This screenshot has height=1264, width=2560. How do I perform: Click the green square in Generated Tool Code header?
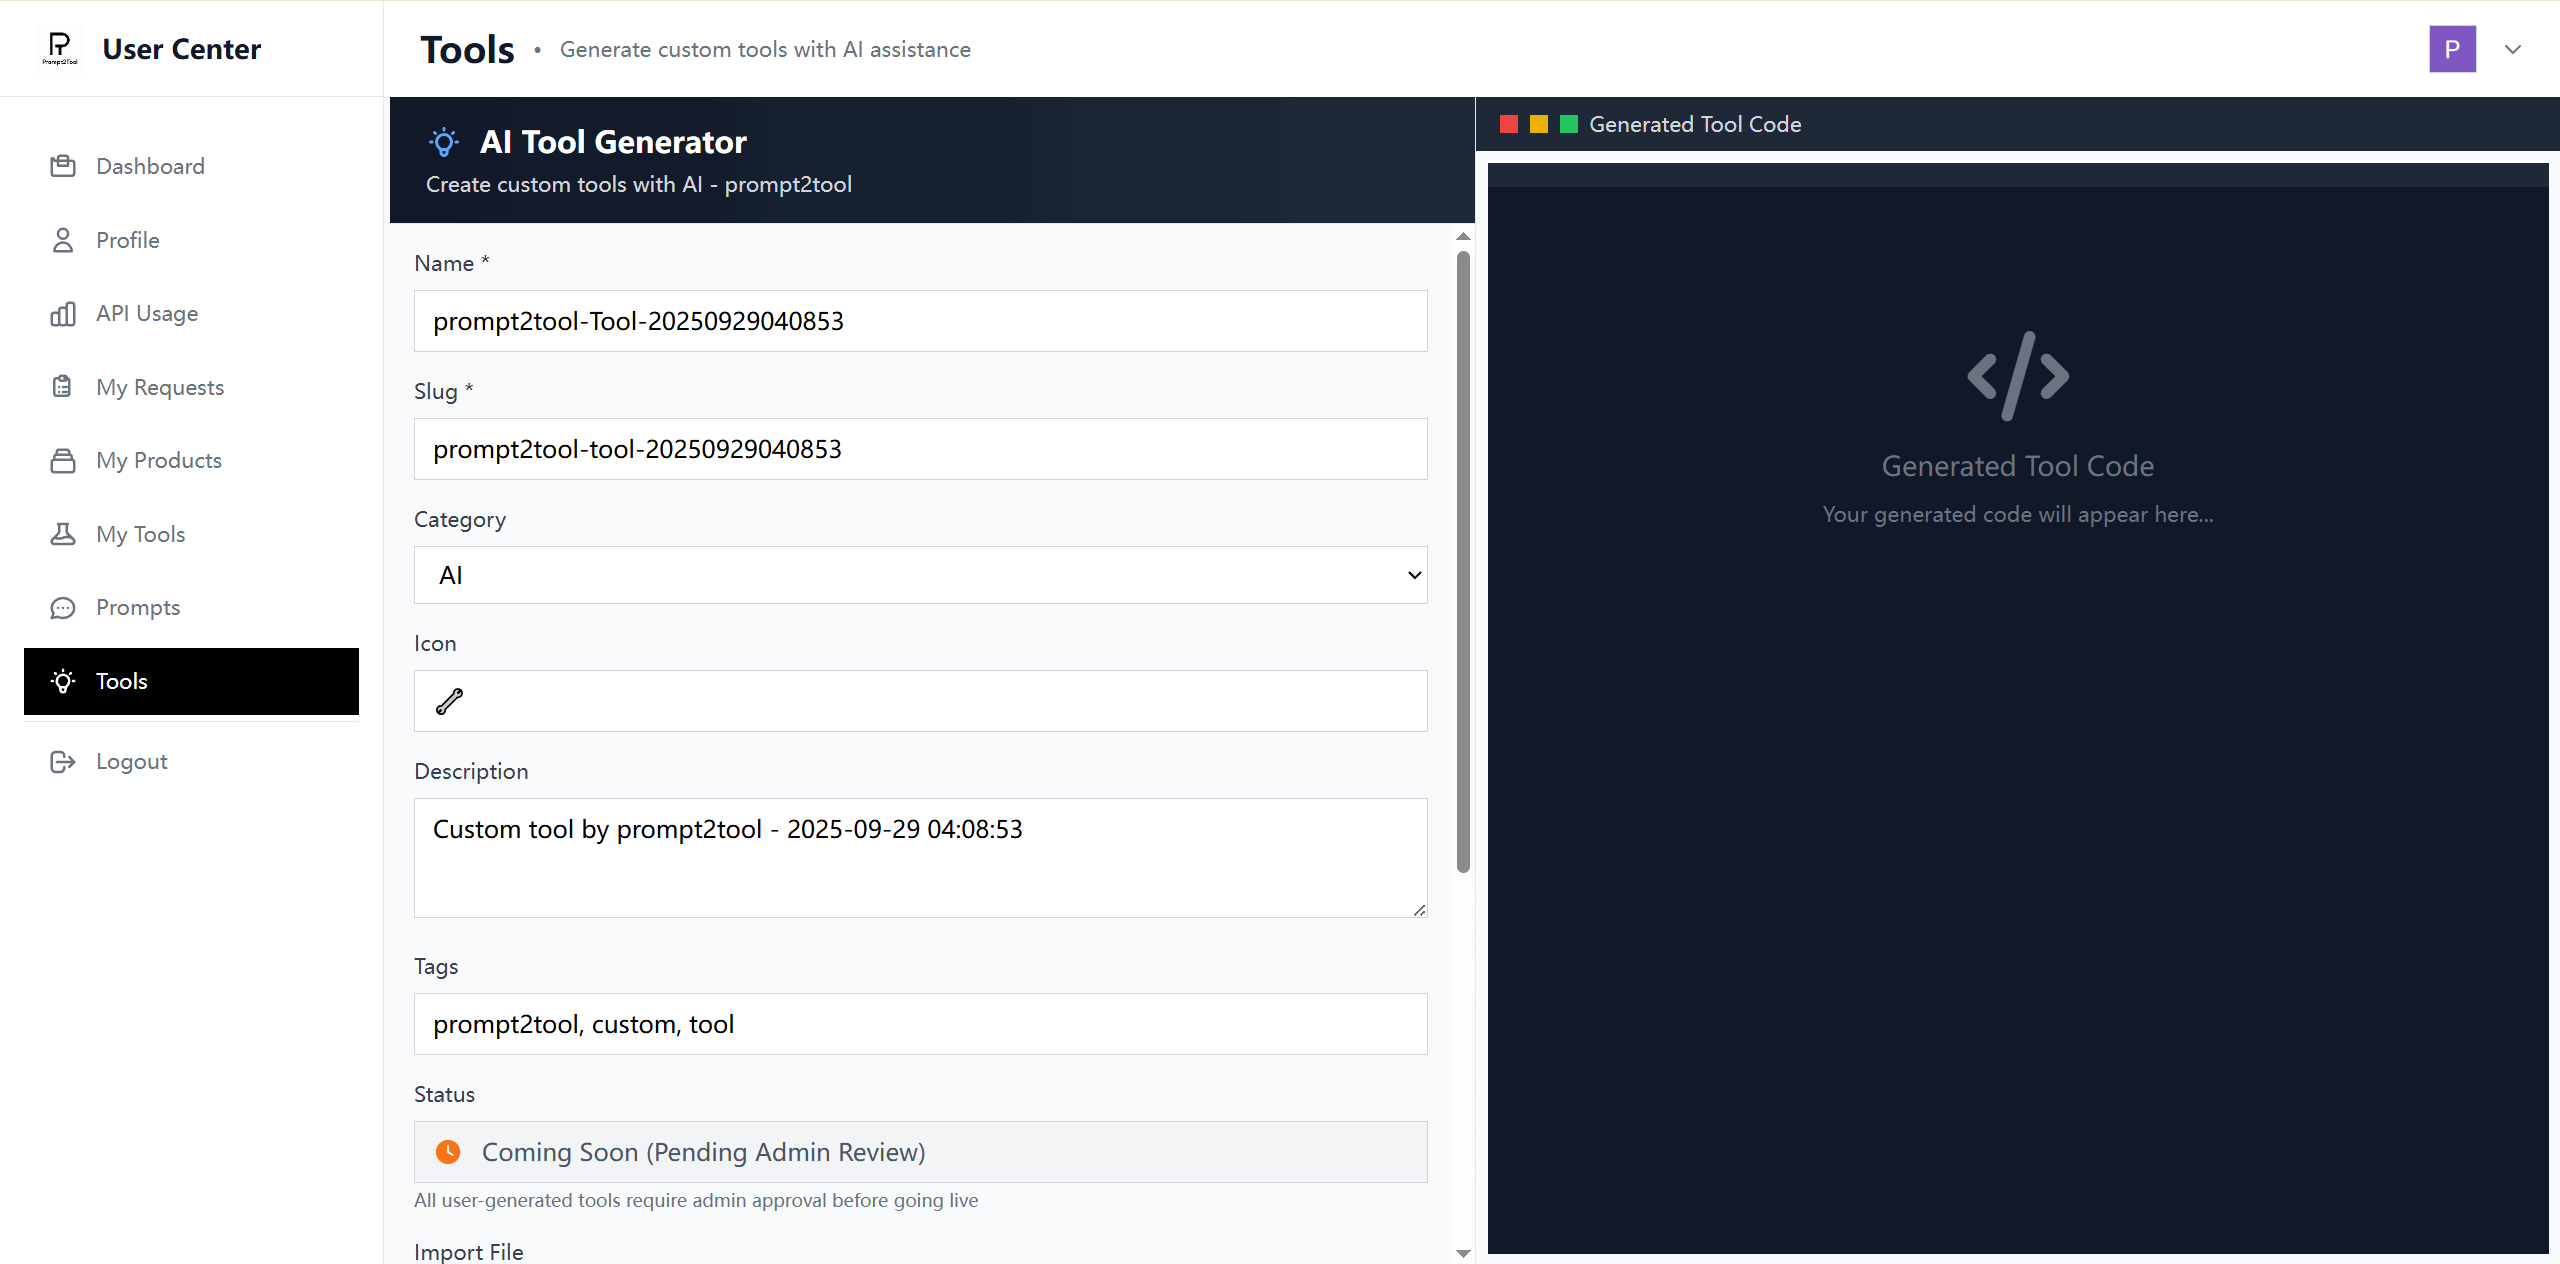point(1568,124)
